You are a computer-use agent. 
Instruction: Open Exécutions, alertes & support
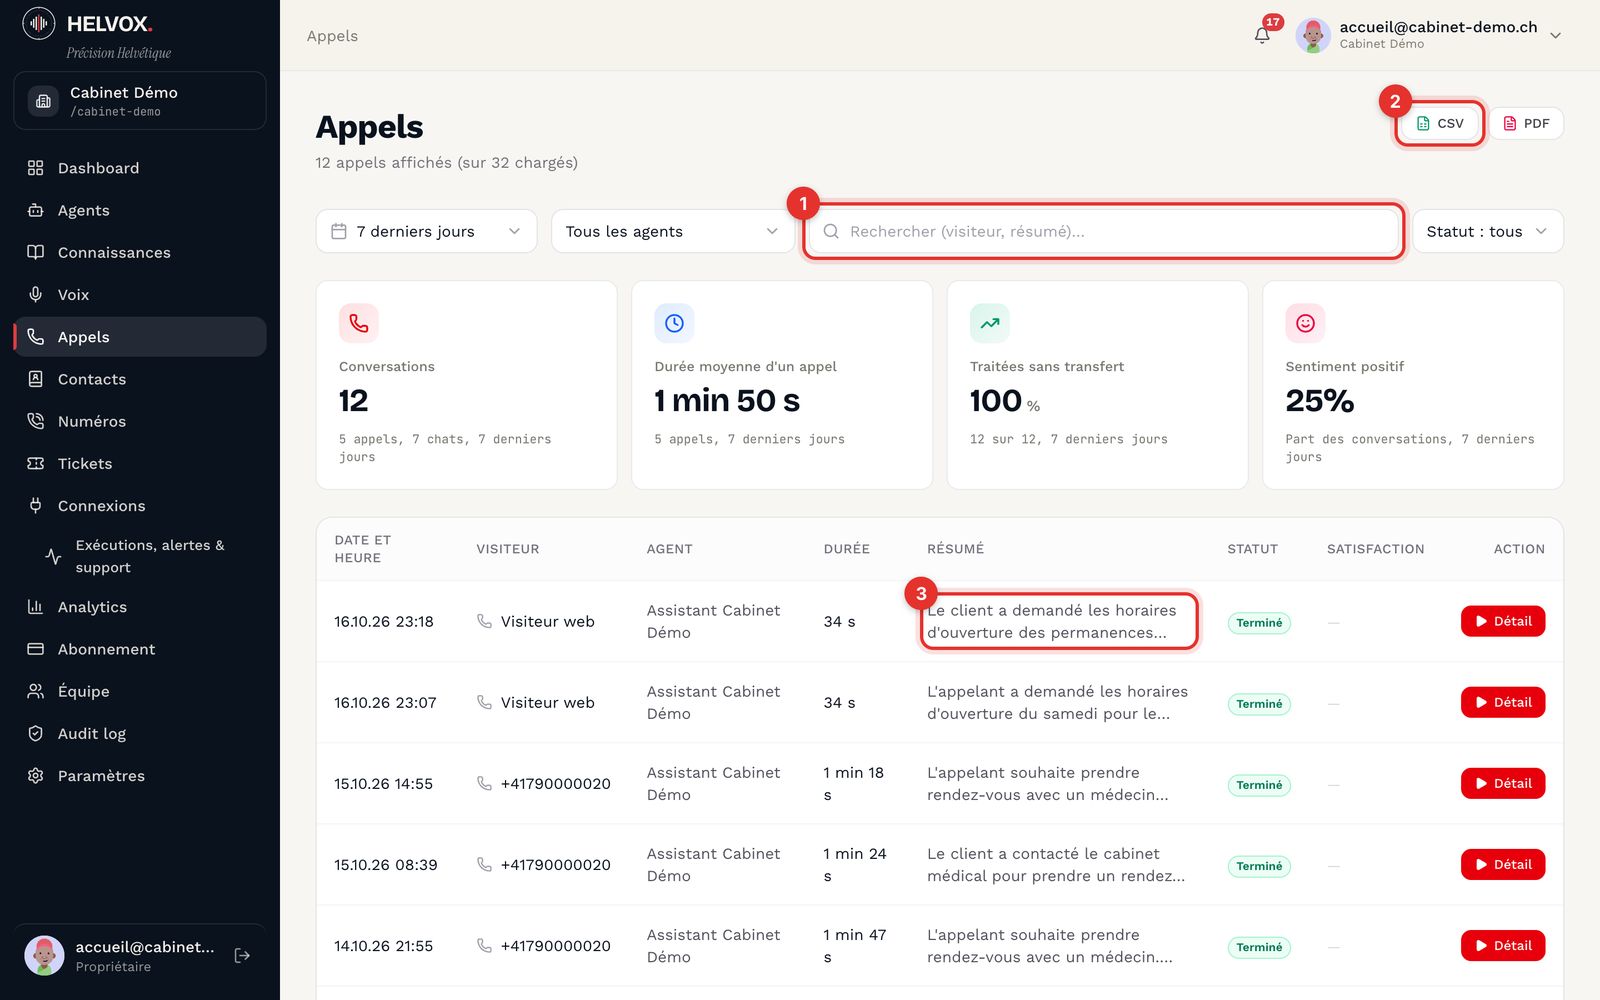(150, 556)
